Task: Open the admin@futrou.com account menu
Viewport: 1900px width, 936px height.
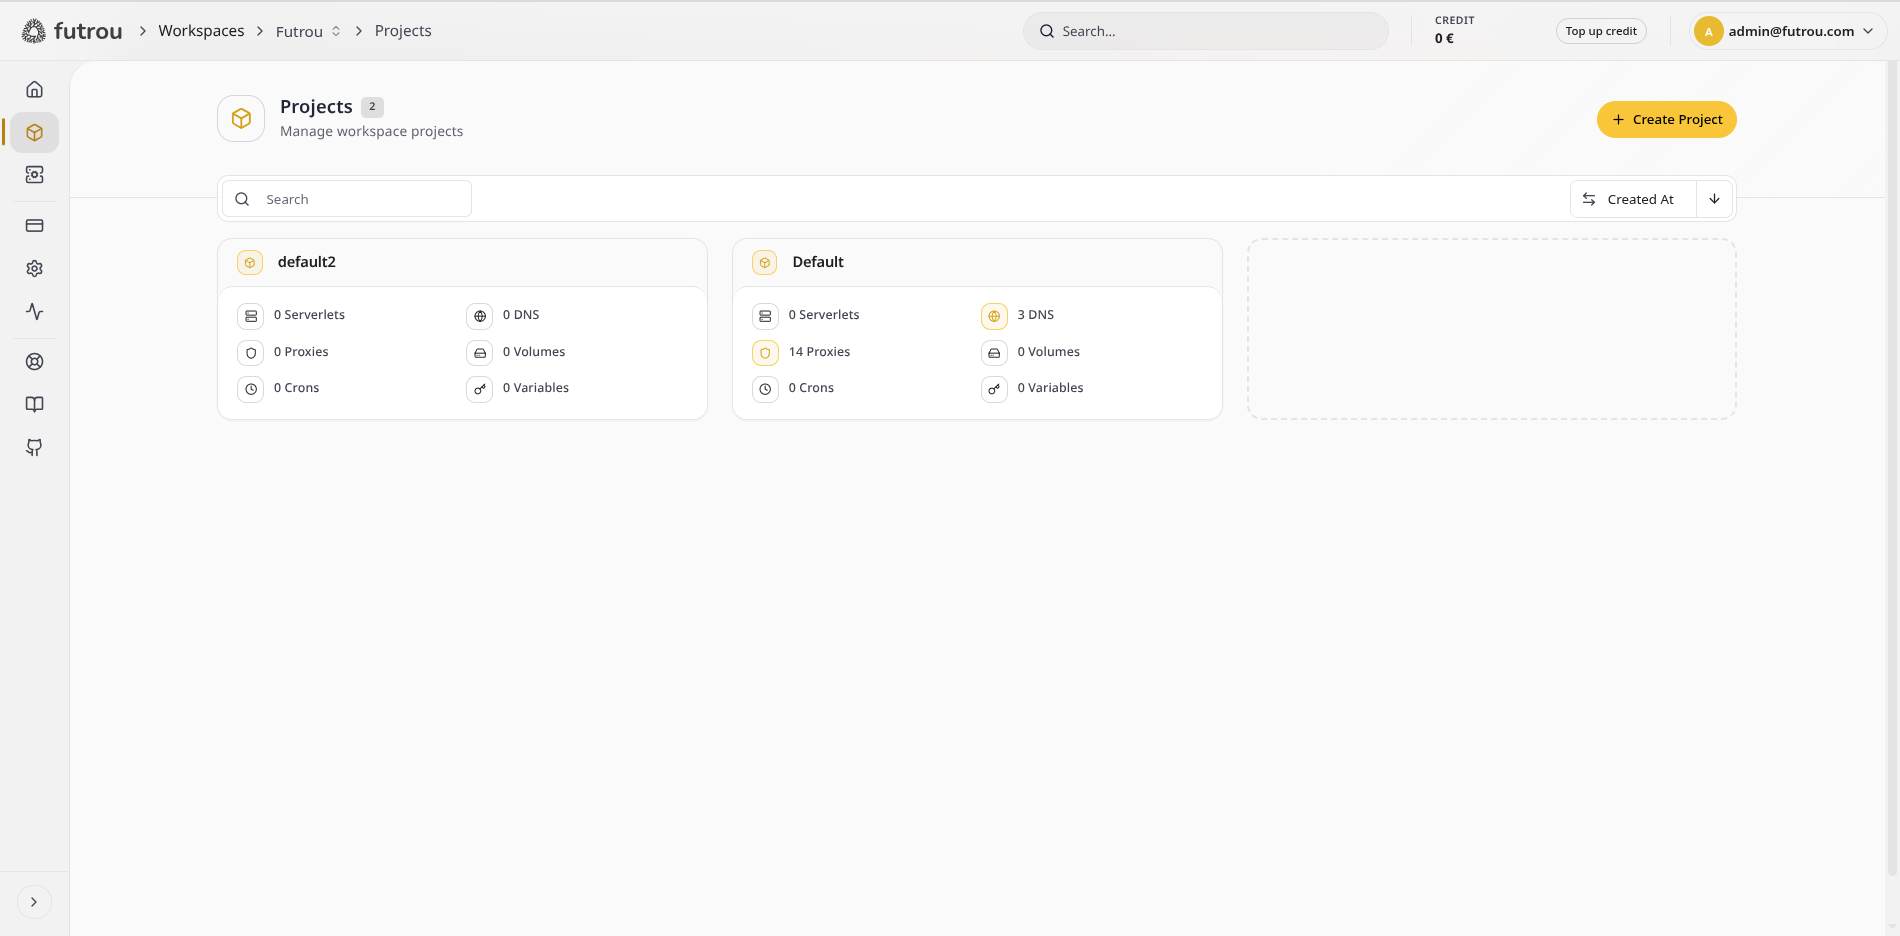Action: 1788,31
